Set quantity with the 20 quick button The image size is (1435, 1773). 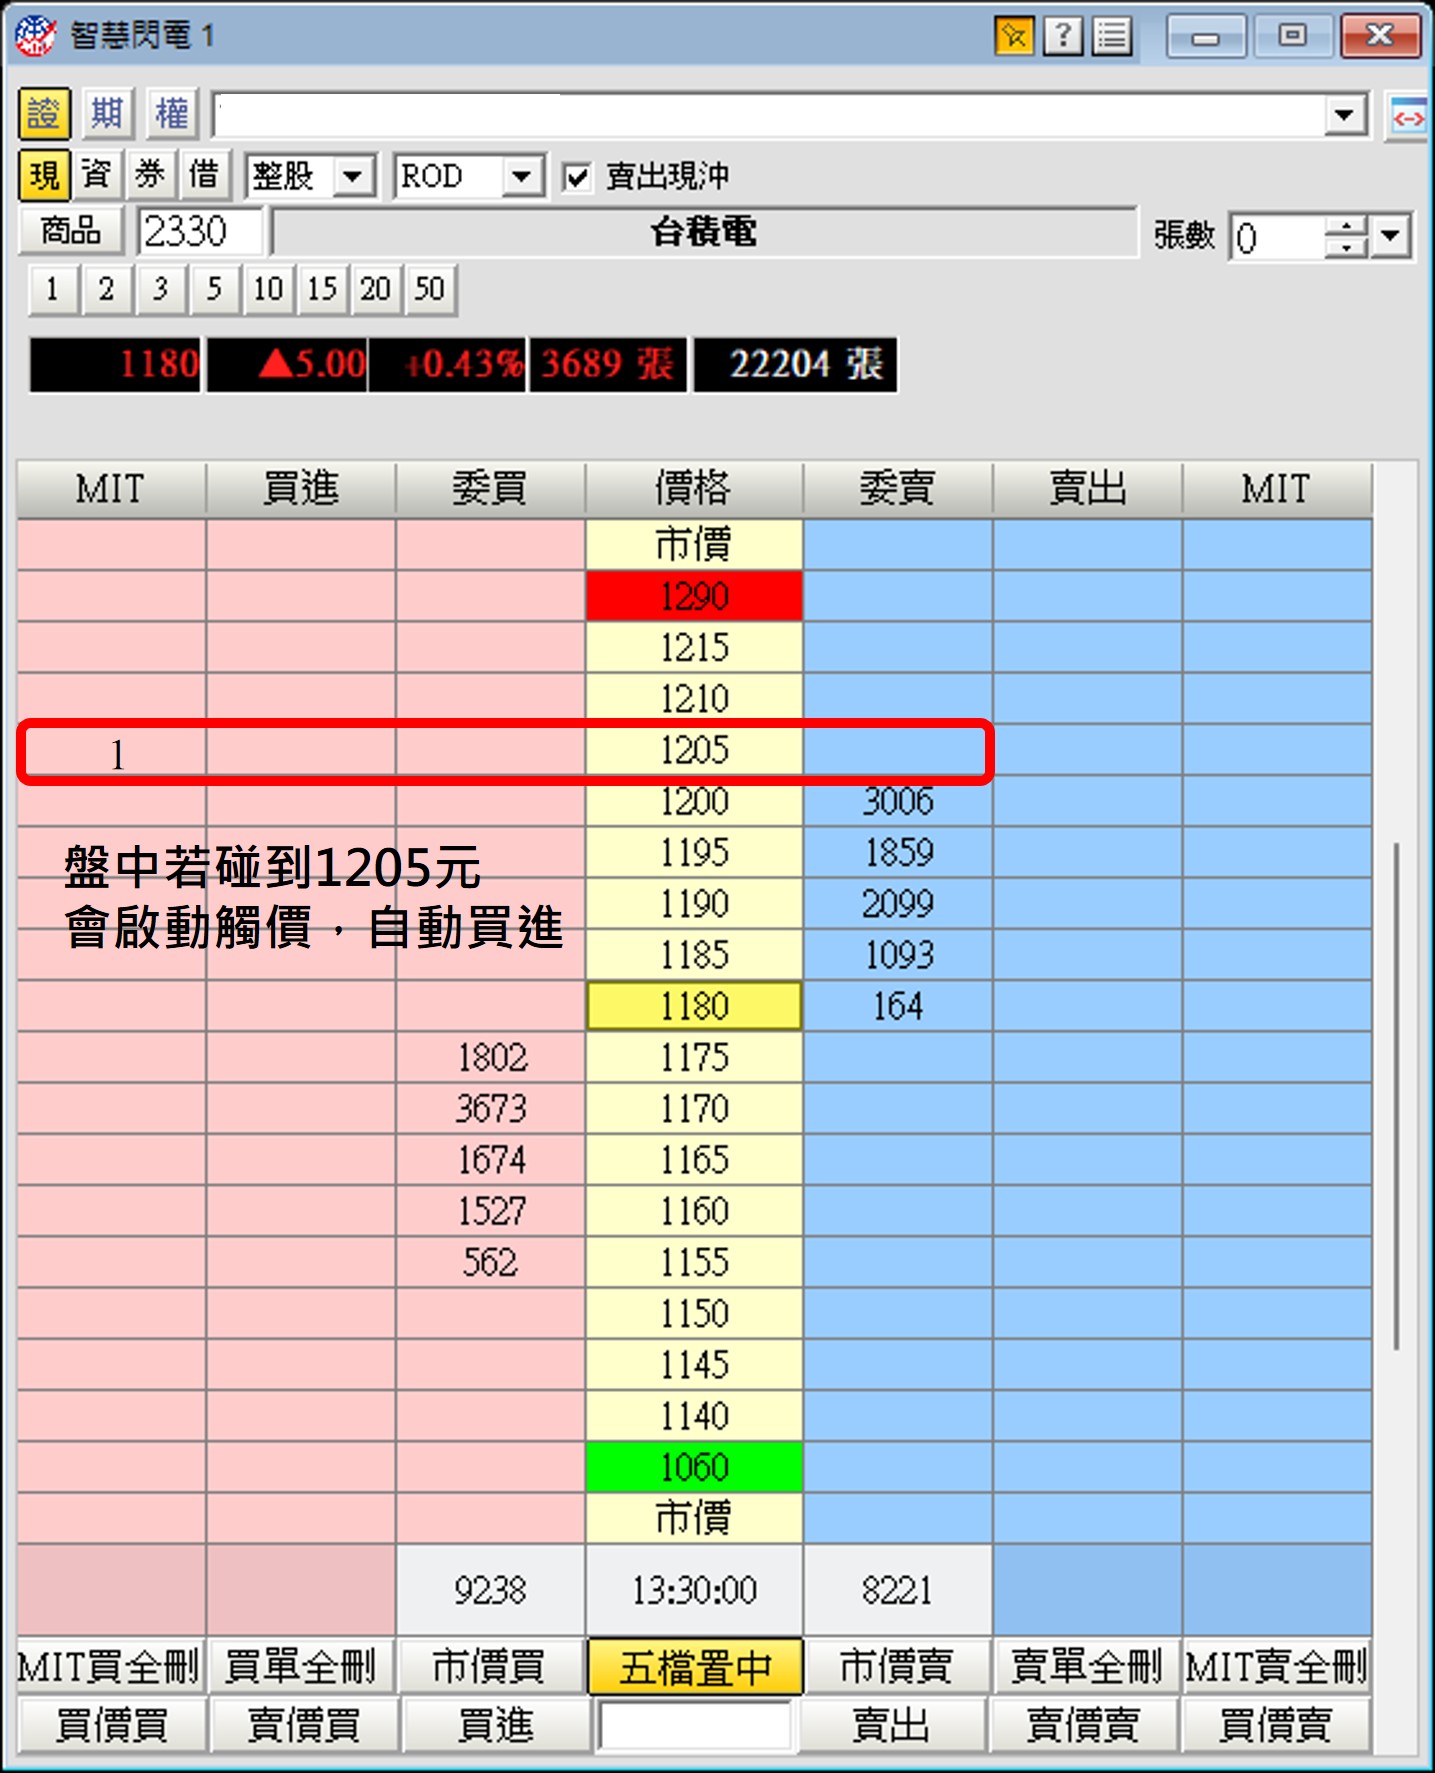coord(376,290)
